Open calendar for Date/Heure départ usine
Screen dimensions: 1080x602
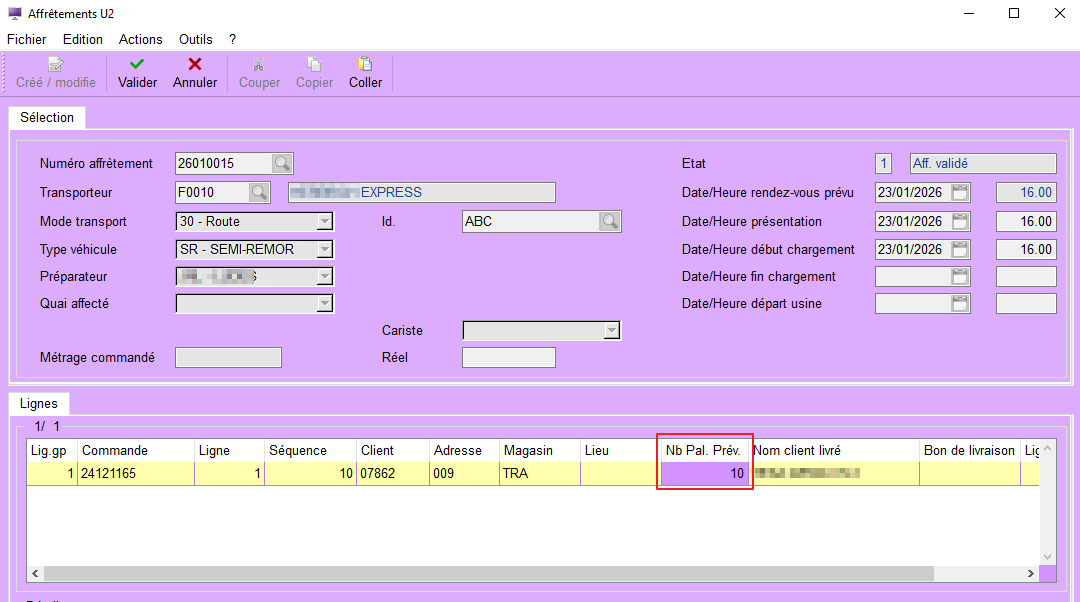pyautogui.click(x=960, y=303)
